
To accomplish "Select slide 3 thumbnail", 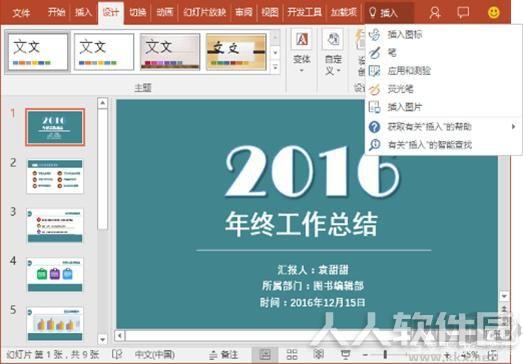I will (x=55, y=226).
